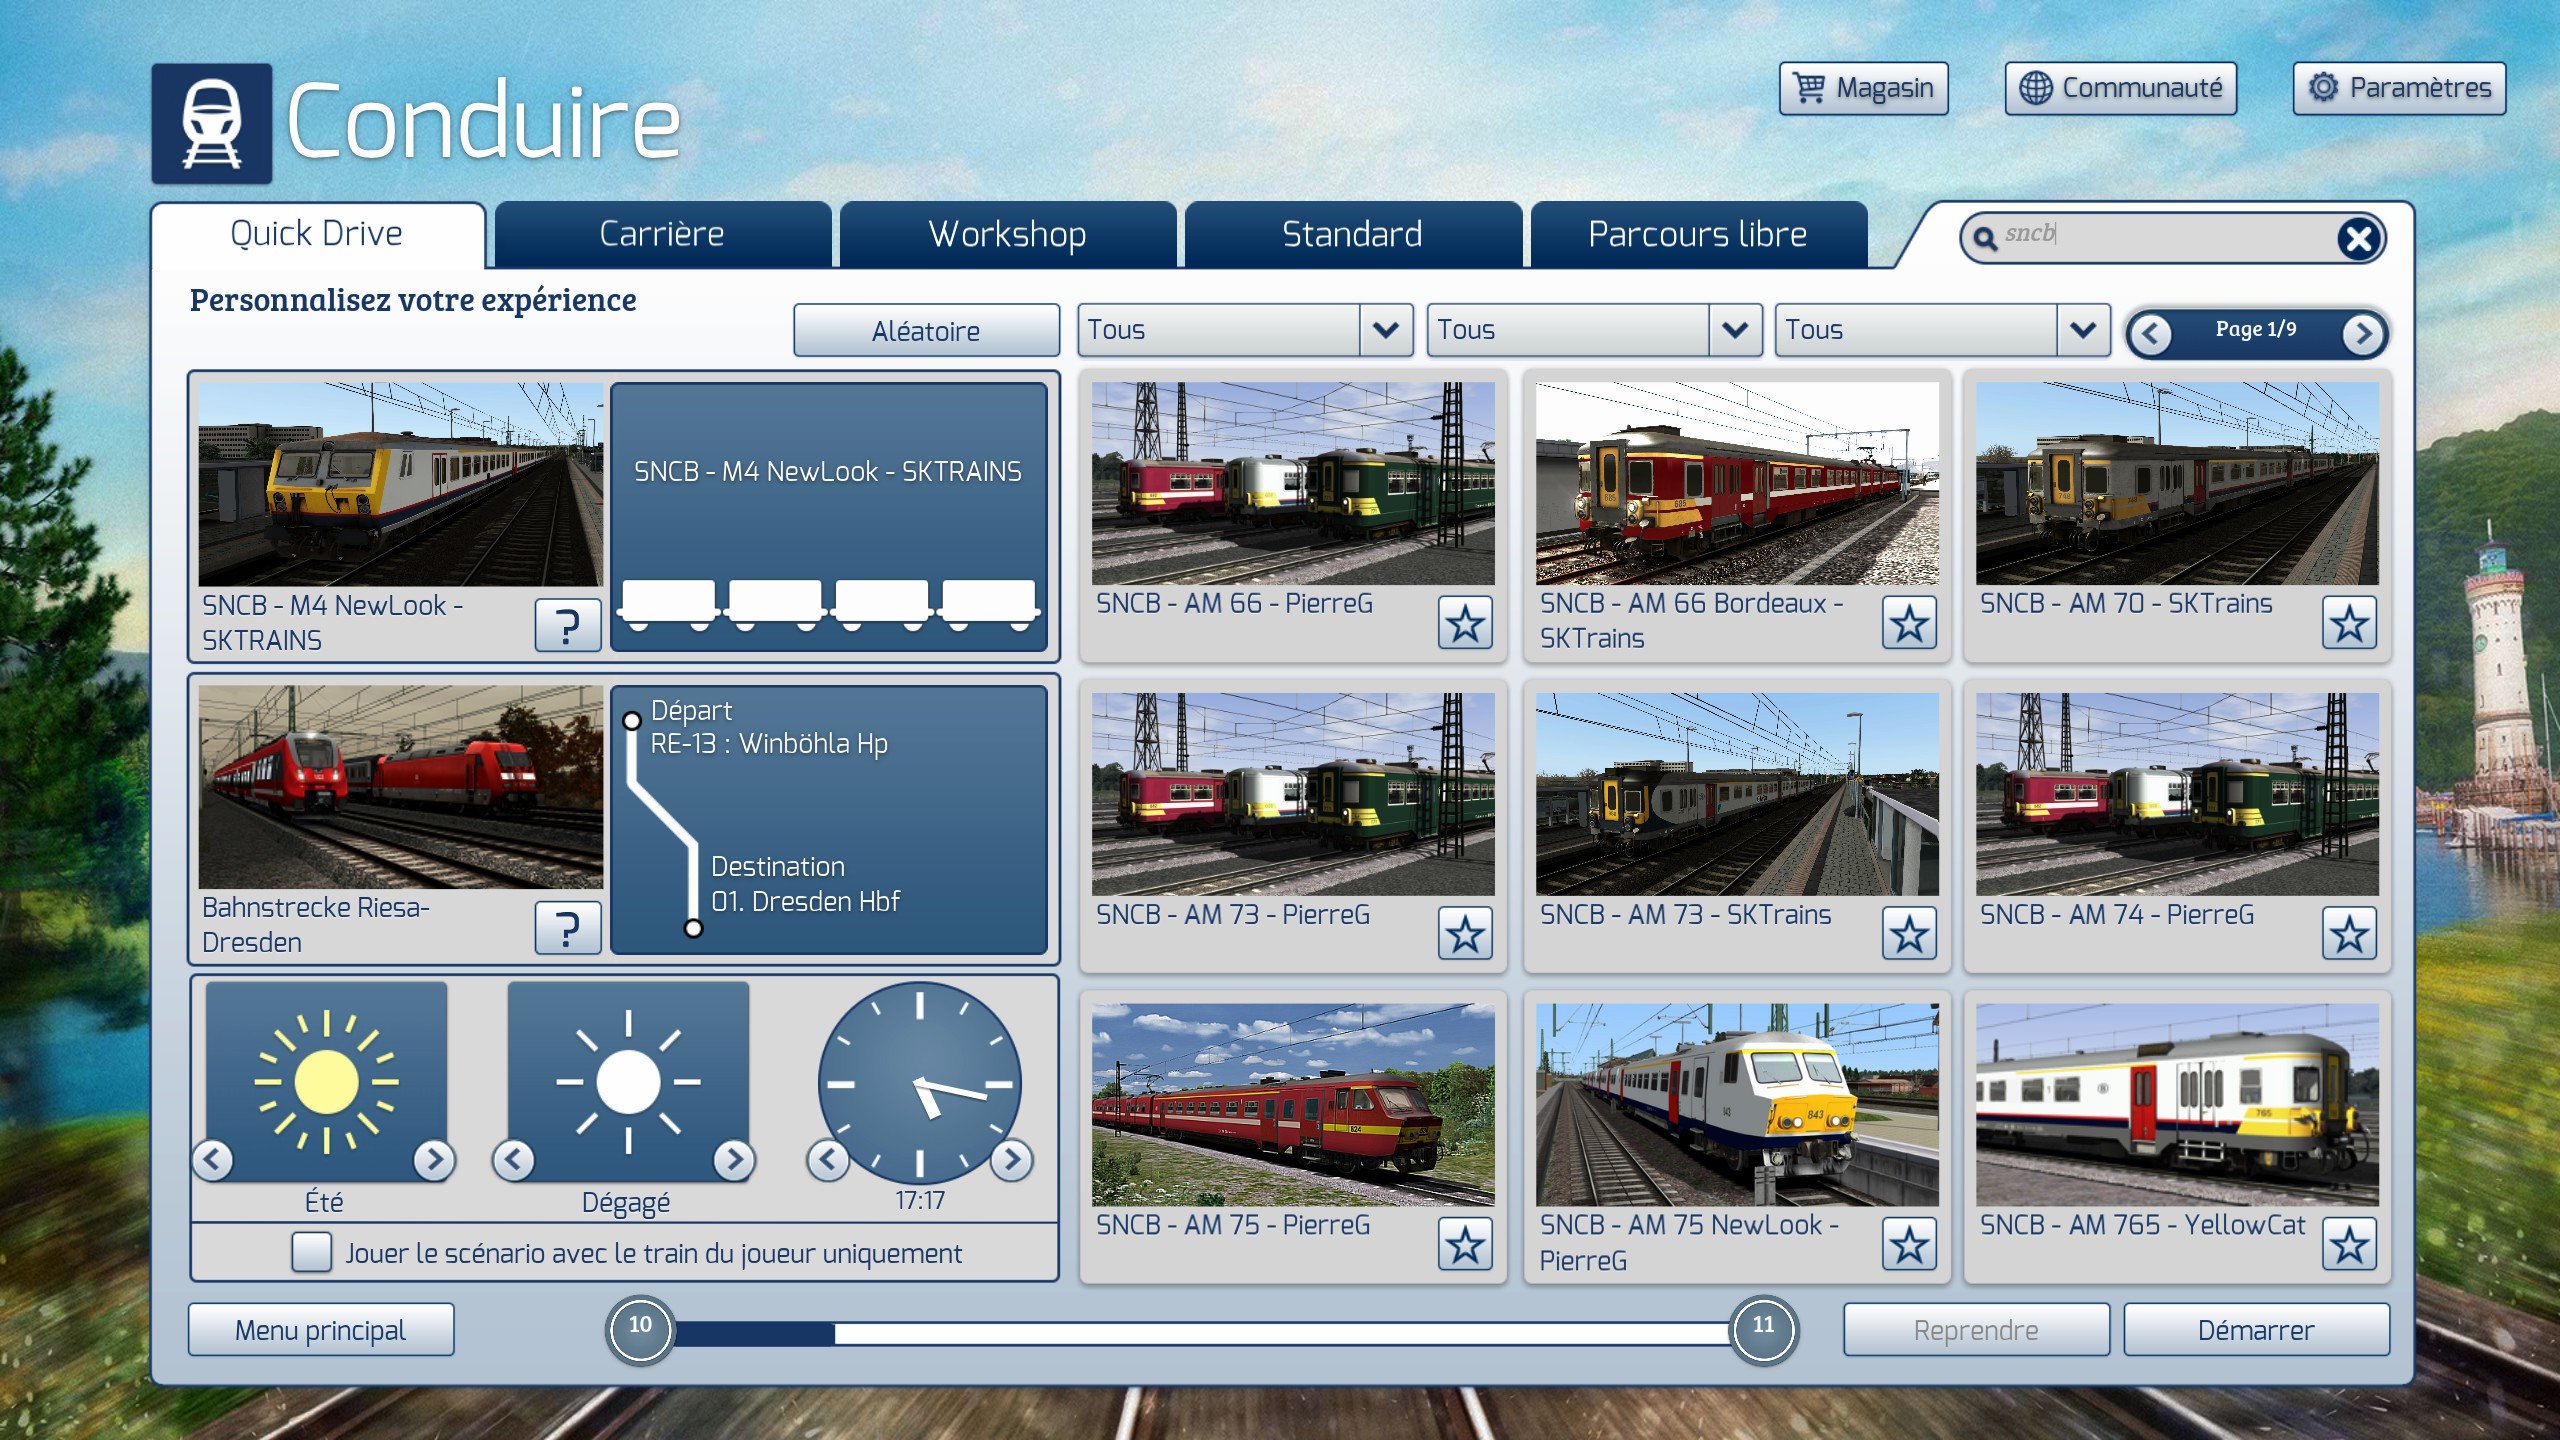2560x1440 pixels.
Task: Switch to previous weather before Dégagé
Action: pyautogui.click(x=514, y=1160)
